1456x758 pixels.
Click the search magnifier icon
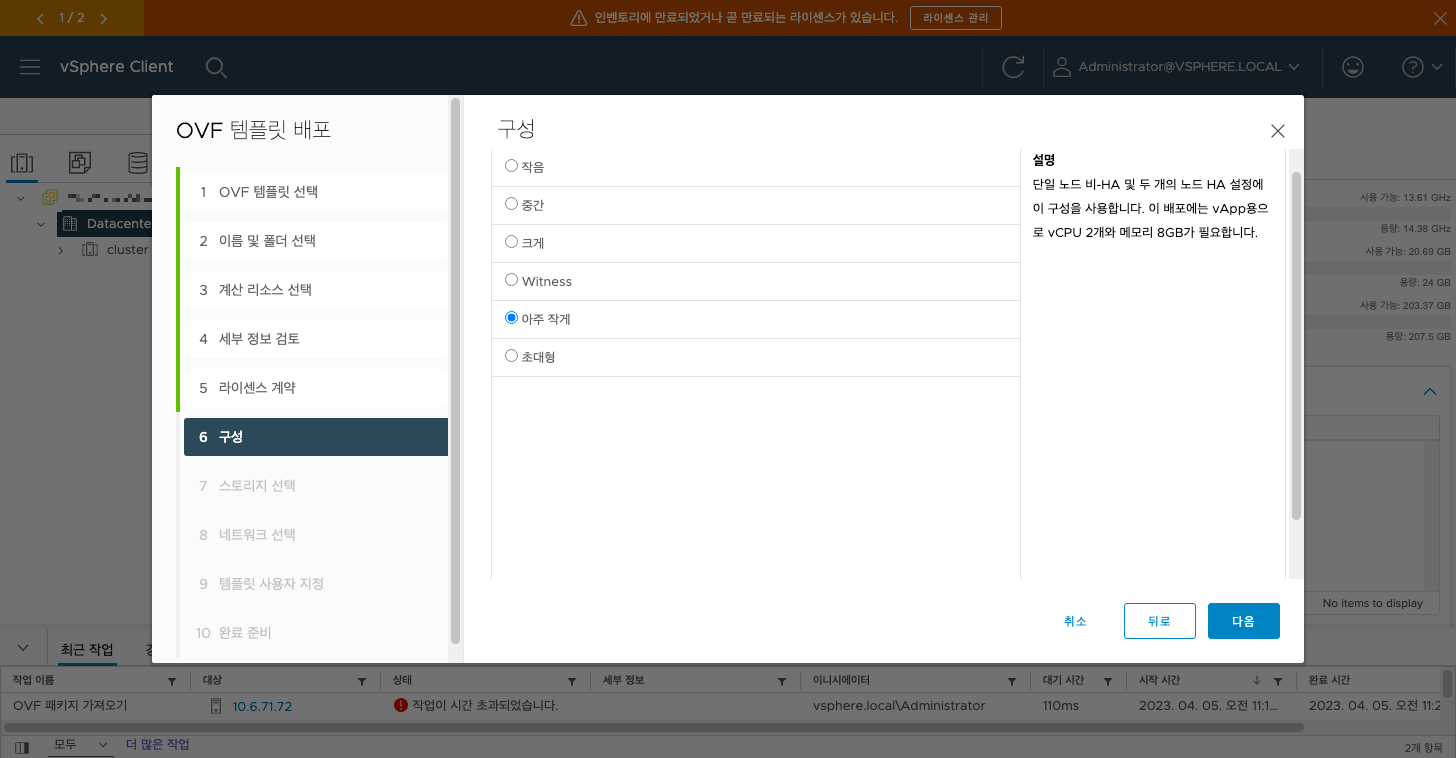point(216,67)
